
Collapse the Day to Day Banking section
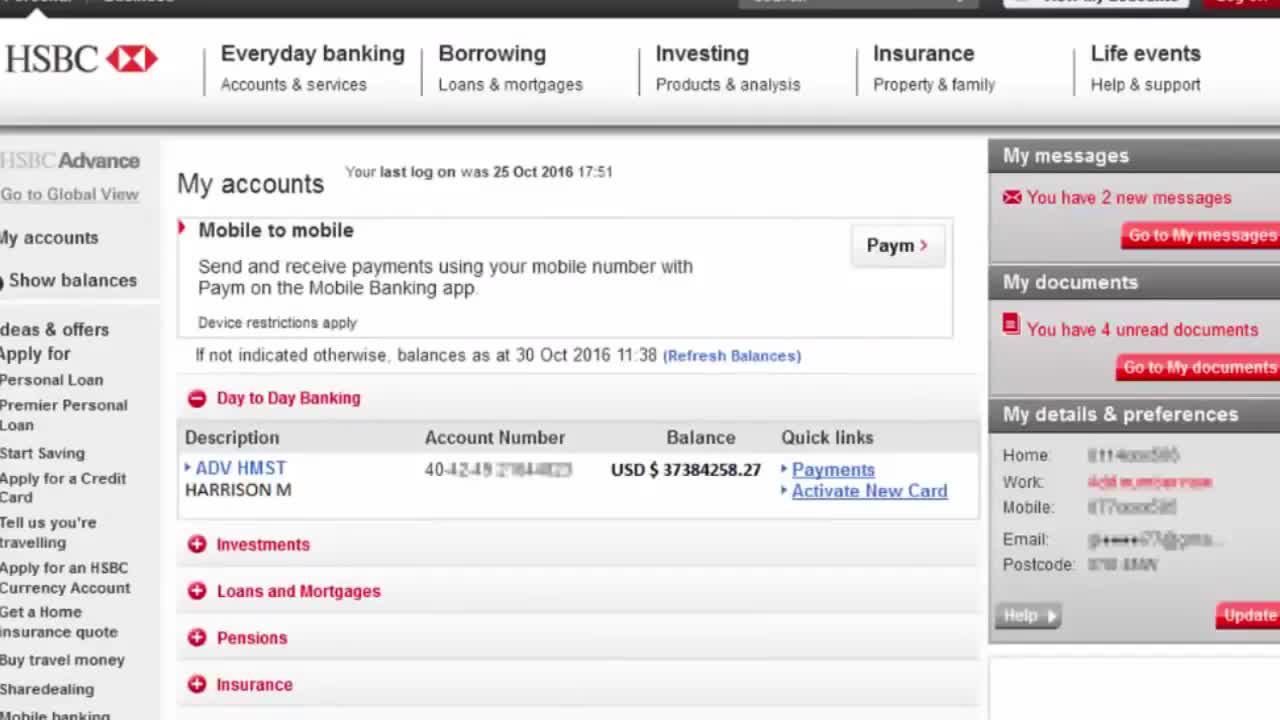click(x=197, y=398)
